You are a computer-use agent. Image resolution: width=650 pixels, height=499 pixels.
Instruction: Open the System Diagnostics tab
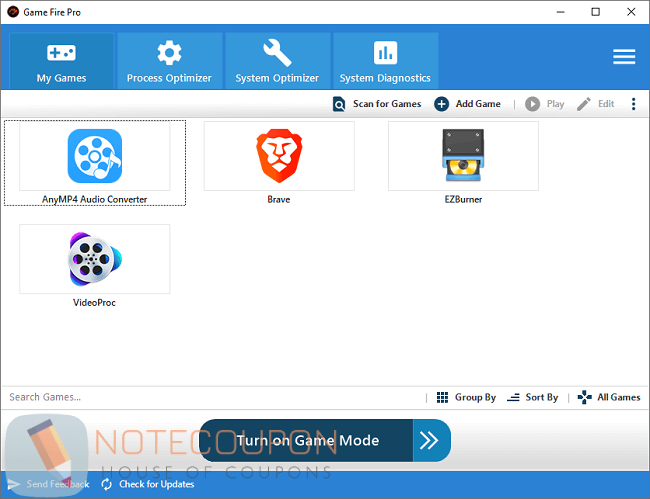(x=386, y=61)
